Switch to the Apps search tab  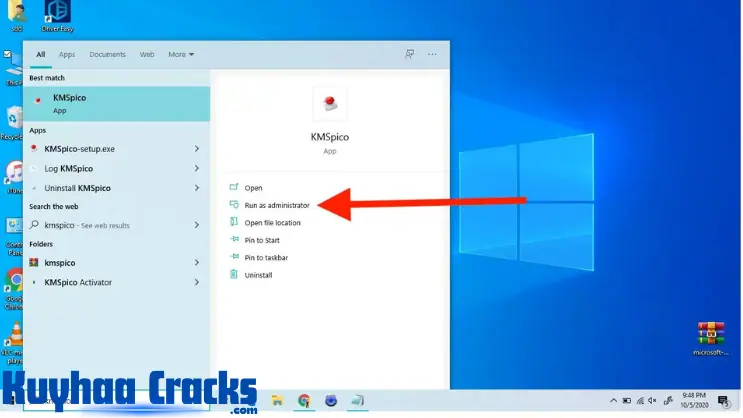point(67,54)
